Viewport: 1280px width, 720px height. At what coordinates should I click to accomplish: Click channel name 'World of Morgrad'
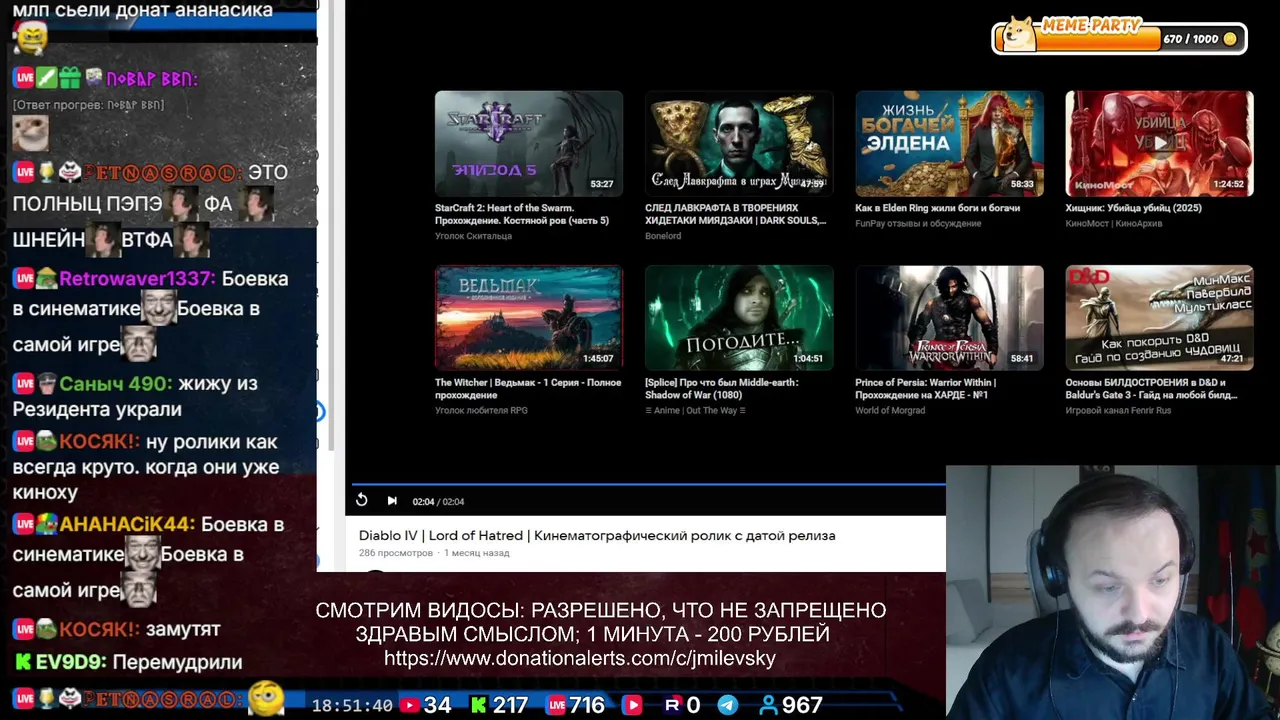coord(890,410)
